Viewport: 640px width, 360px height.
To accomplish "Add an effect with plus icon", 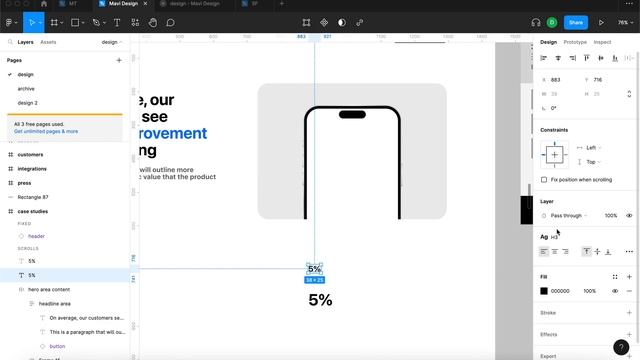I will click(629, 334).
